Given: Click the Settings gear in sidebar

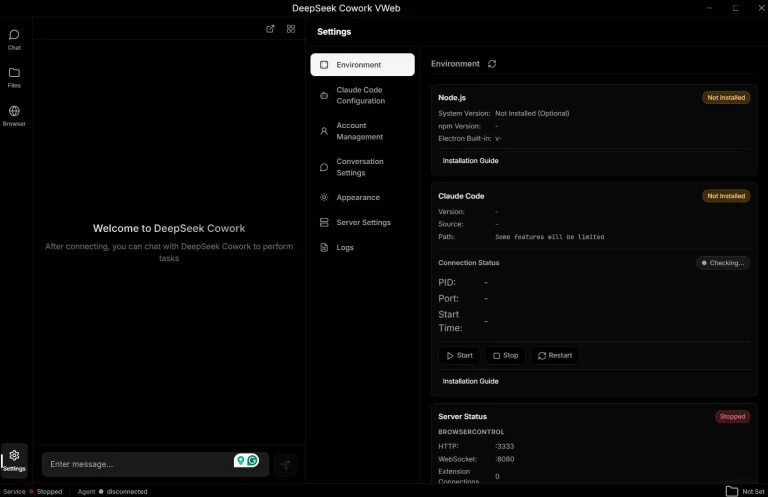Looking at the screenshot, I should click(x=14, y=460).
